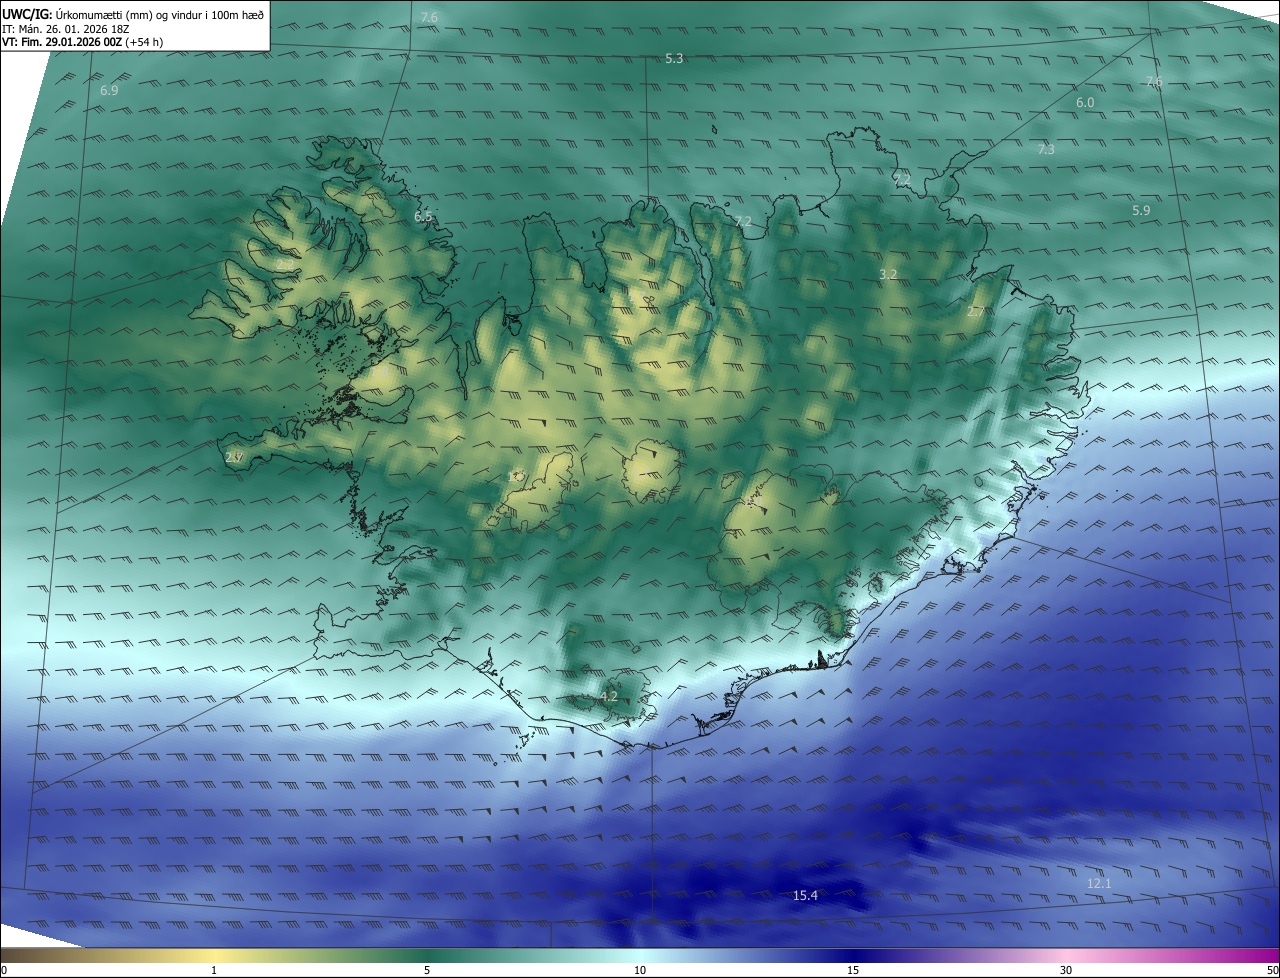1280x978 pixels.
Task: Click the 6.0 value label on the map
Action: point(1085,103)
